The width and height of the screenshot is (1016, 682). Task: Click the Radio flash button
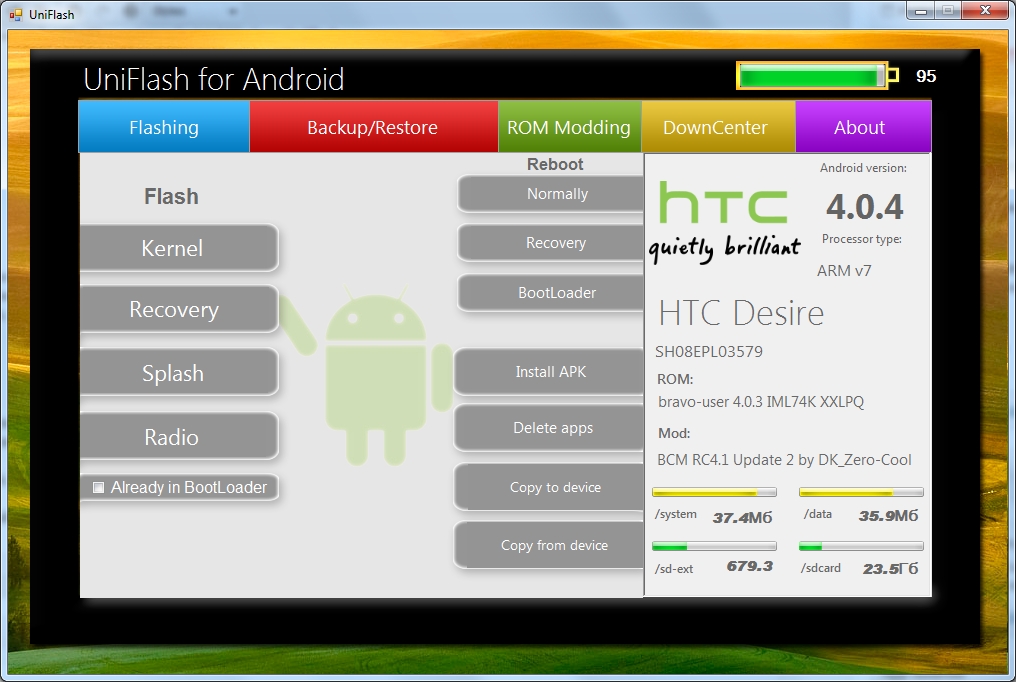pos(172,437)
